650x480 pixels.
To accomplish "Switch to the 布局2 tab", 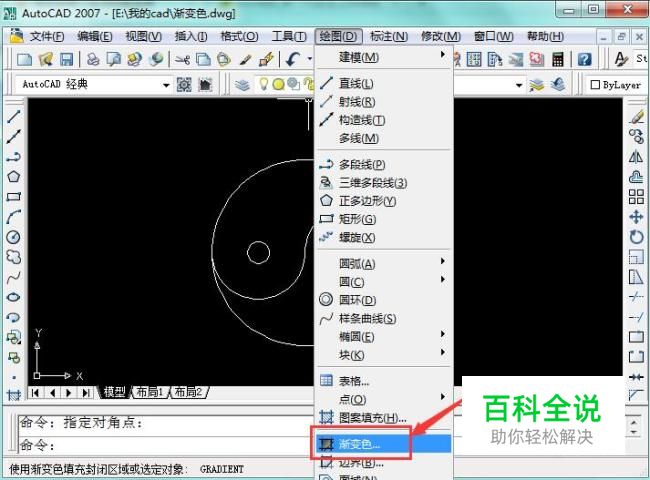I will pyautogui.click(x=188, y=392).
